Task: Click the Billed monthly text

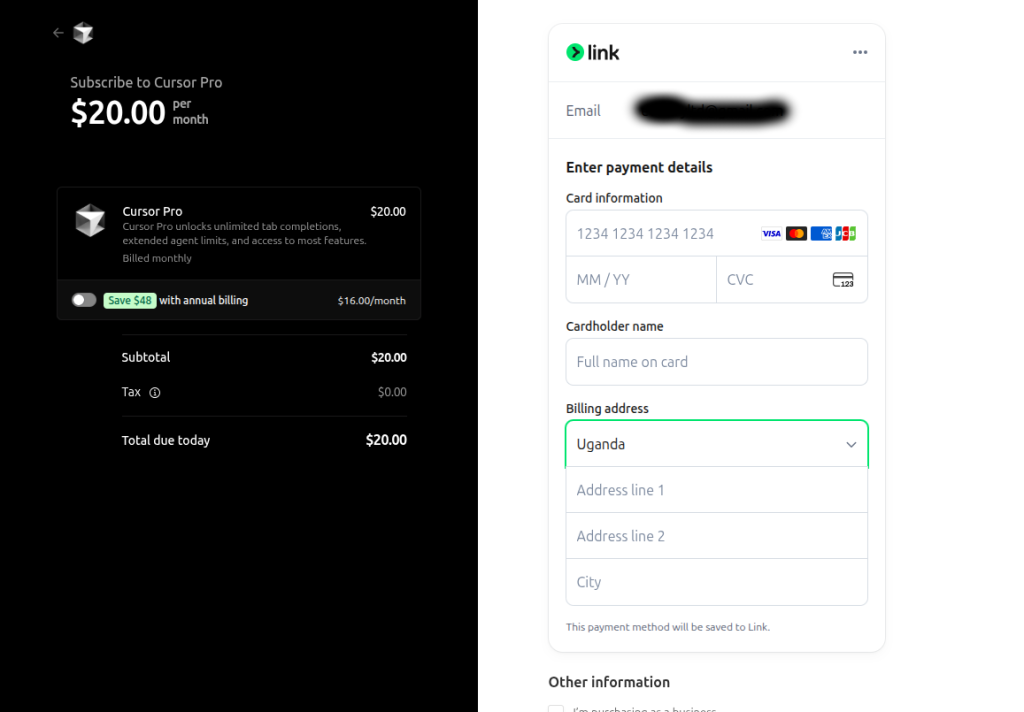Action: click(157, 258)
